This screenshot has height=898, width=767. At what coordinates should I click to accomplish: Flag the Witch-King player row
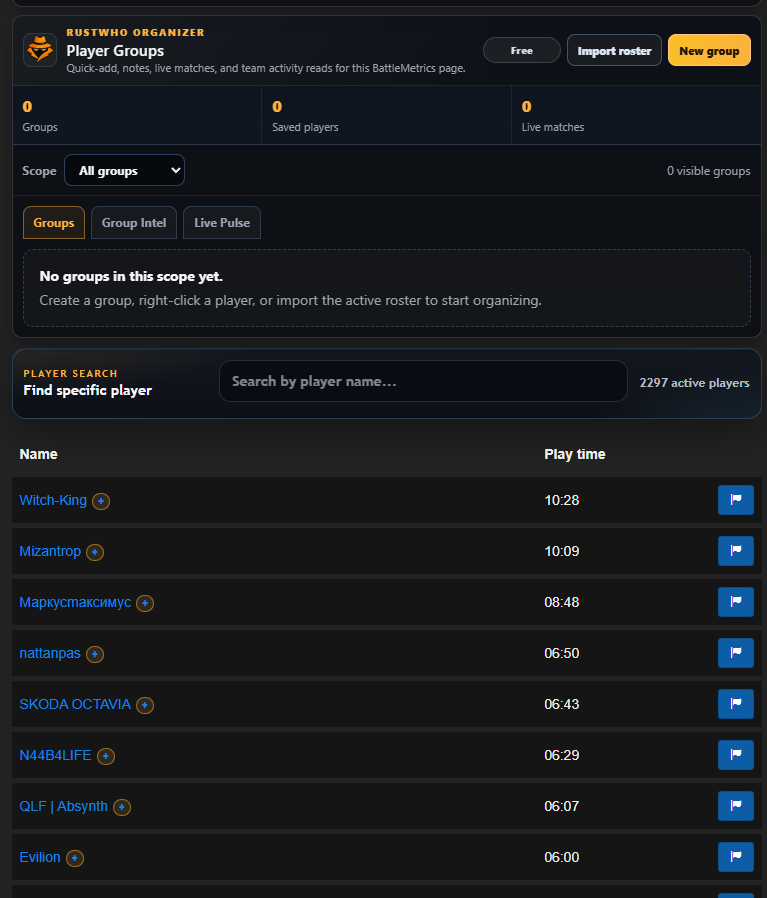[735, 499]
